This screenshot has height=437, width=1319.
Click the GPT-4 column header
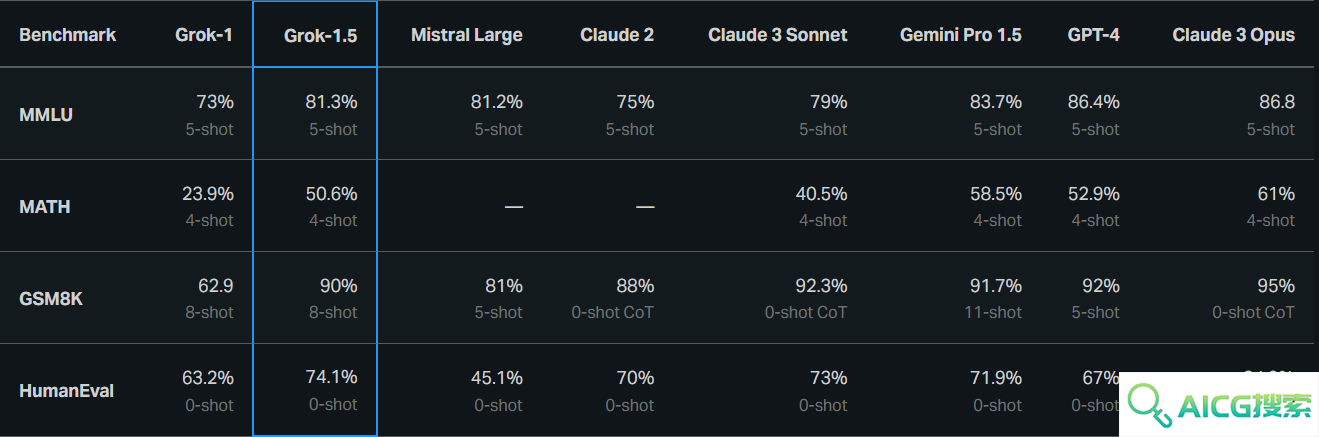(1094, 35)
